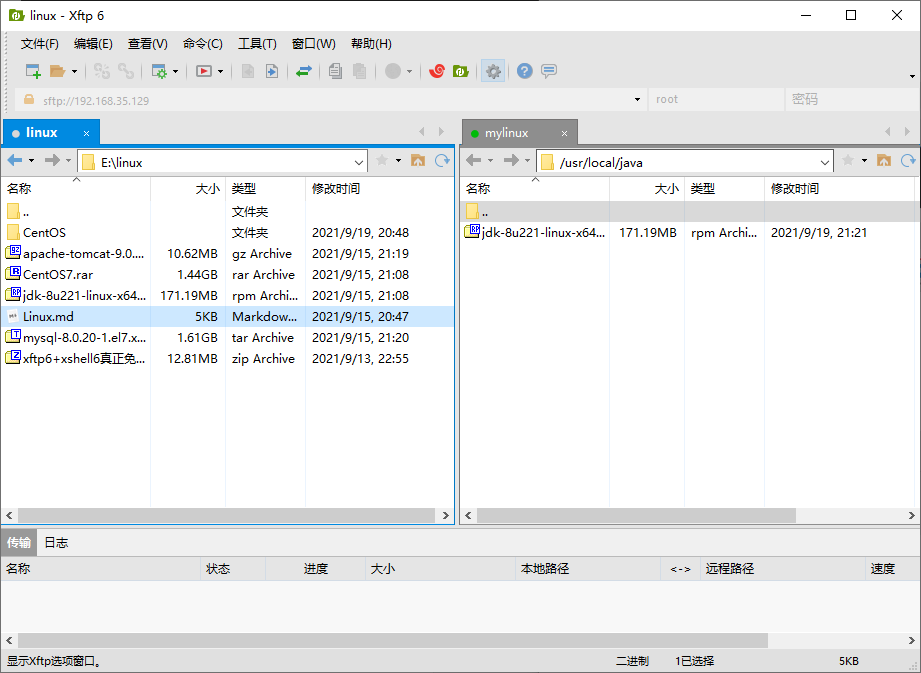921x673 pixels.
Task: Click the chat feedback bubble icon
Action: pyautogui.click(x=549, y=71)
